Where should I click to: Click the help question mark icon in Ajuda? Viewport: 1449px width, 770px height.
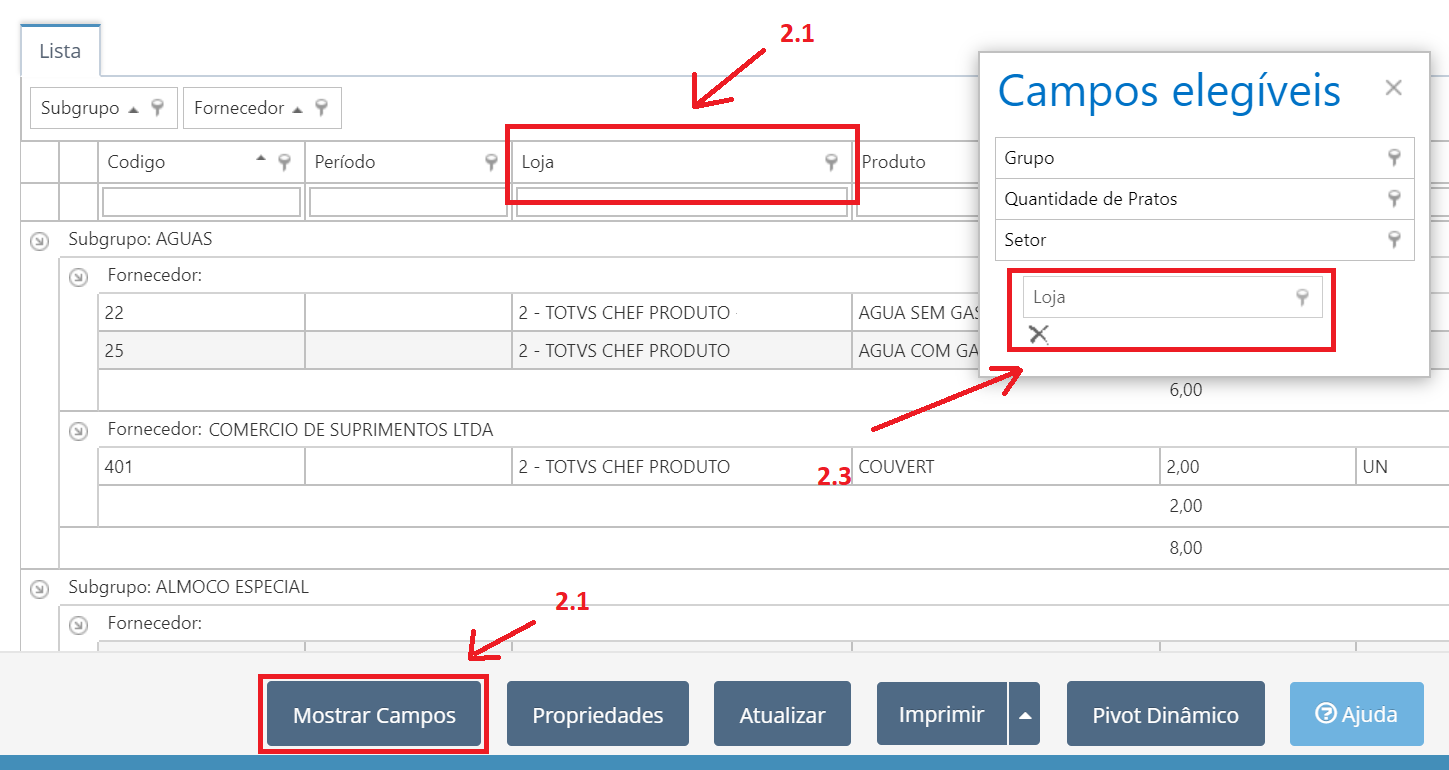pos(1326,714)
